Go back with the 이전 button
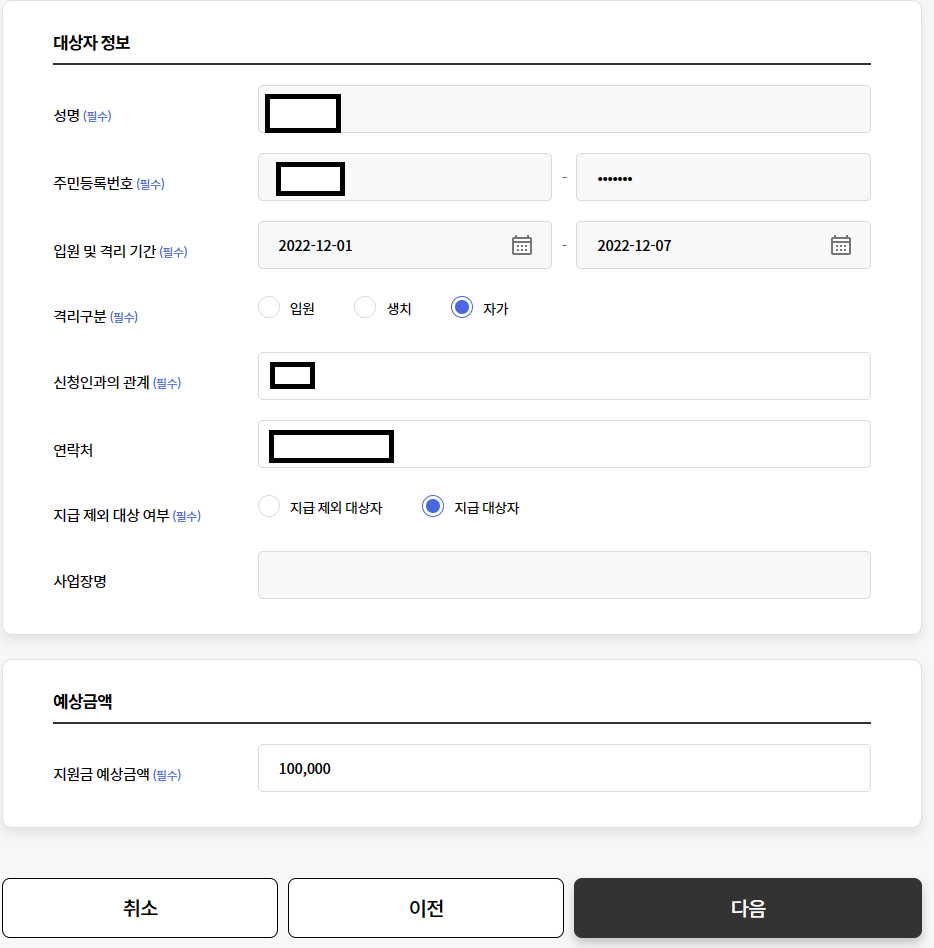 click(x=426, y=908)
